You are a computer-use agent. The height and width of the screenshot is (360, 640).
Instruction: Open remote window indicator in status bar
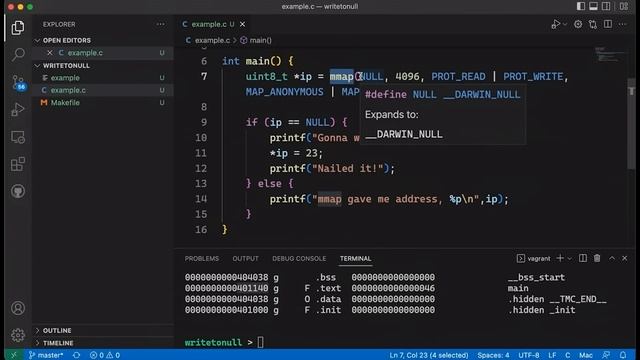(x=13, y=355)
